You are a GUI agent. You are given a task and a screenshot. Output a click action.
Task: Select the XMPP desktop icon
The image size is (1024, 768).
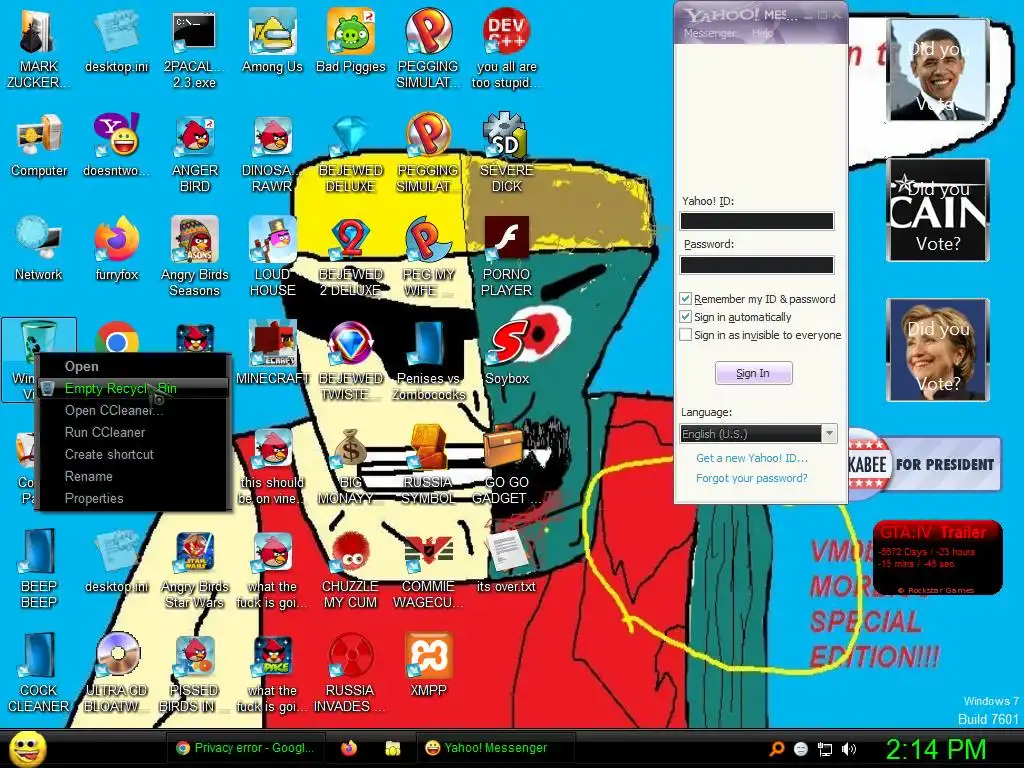pos(428,665)
